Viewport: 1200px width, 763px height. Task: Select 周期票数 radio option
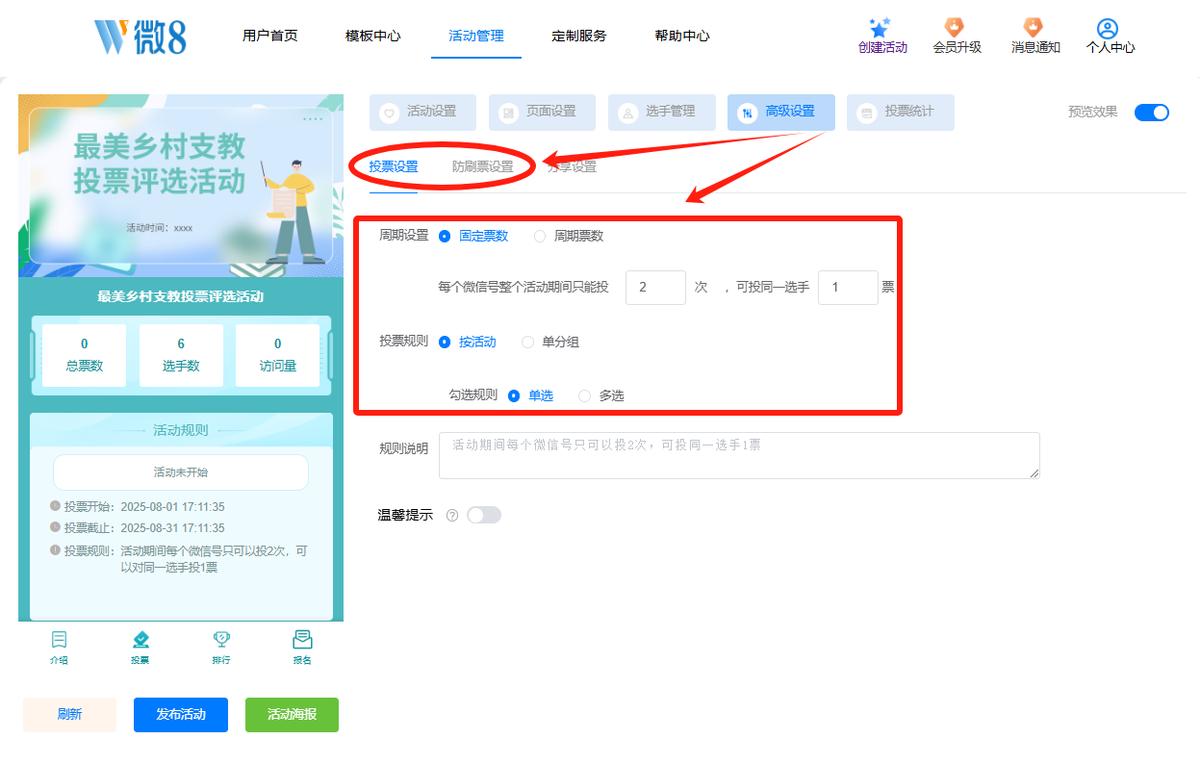[x=569, y=236]
